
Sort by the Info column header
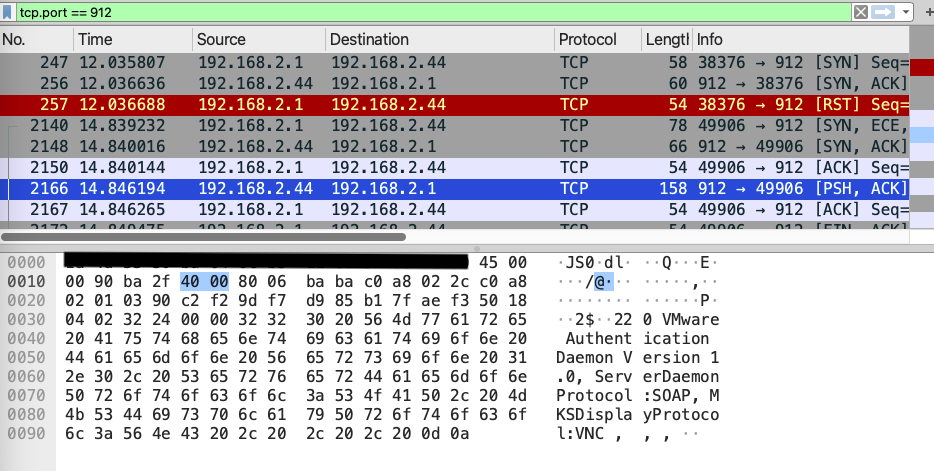(x=801, y=39)
